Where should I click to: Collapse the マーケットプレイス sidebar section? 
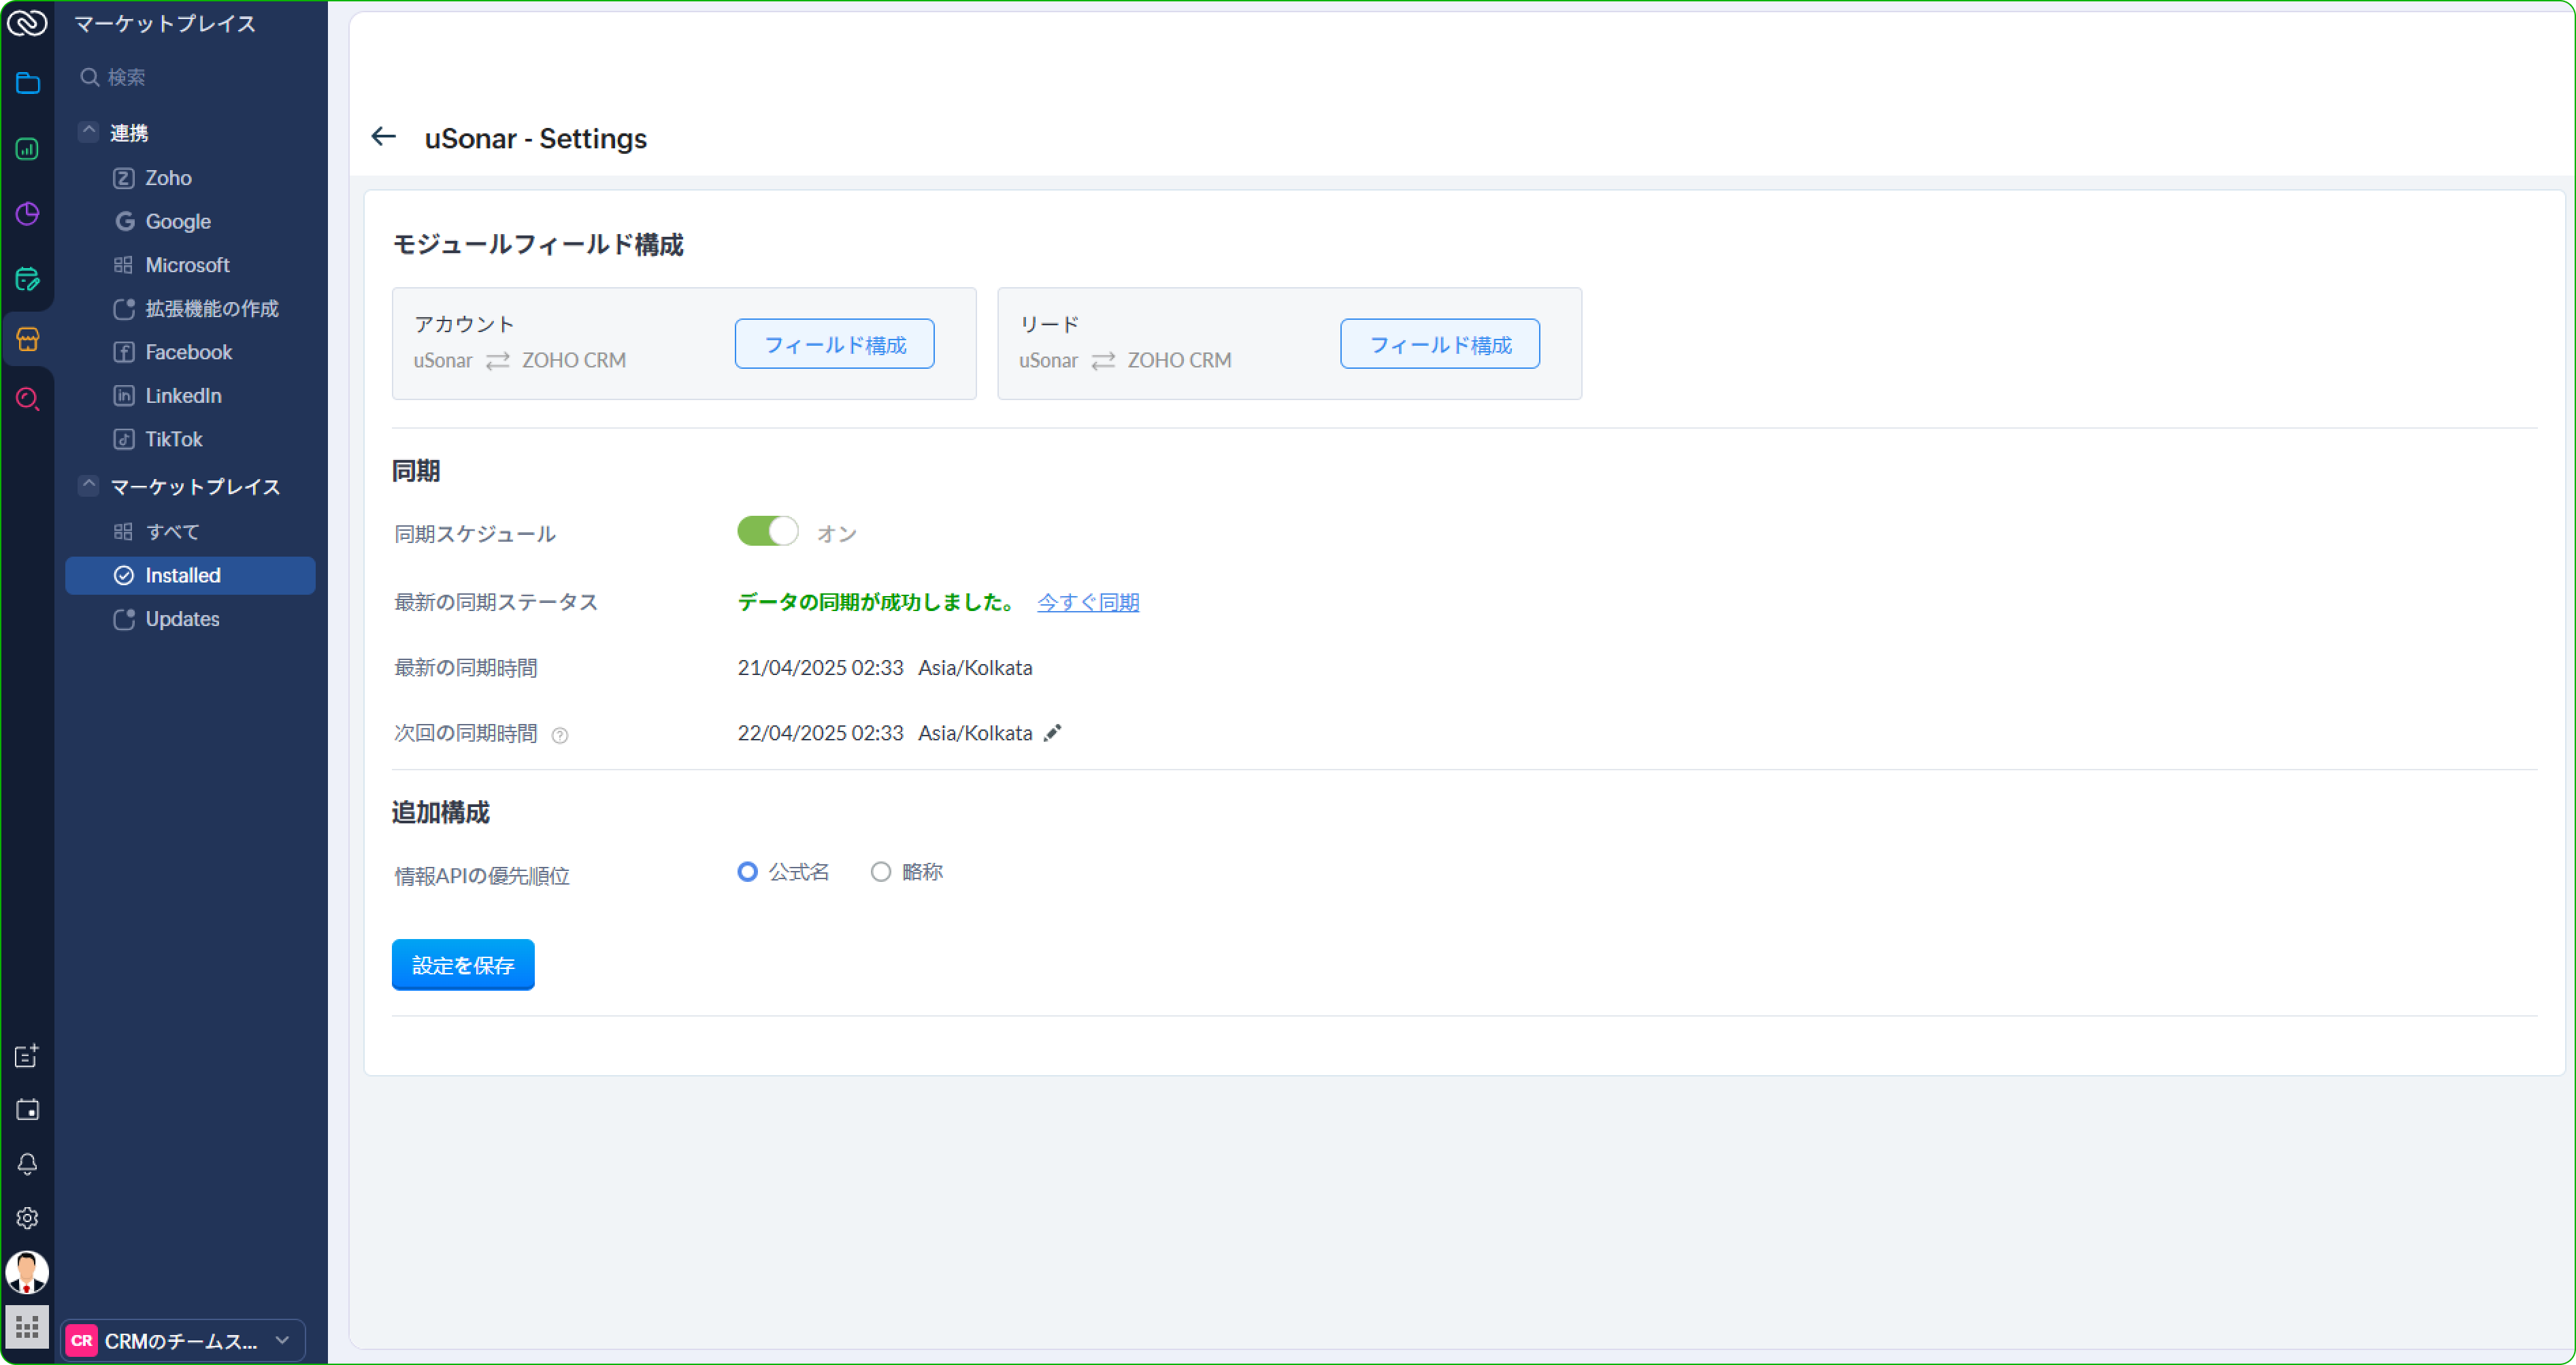(x=89, y=486)
